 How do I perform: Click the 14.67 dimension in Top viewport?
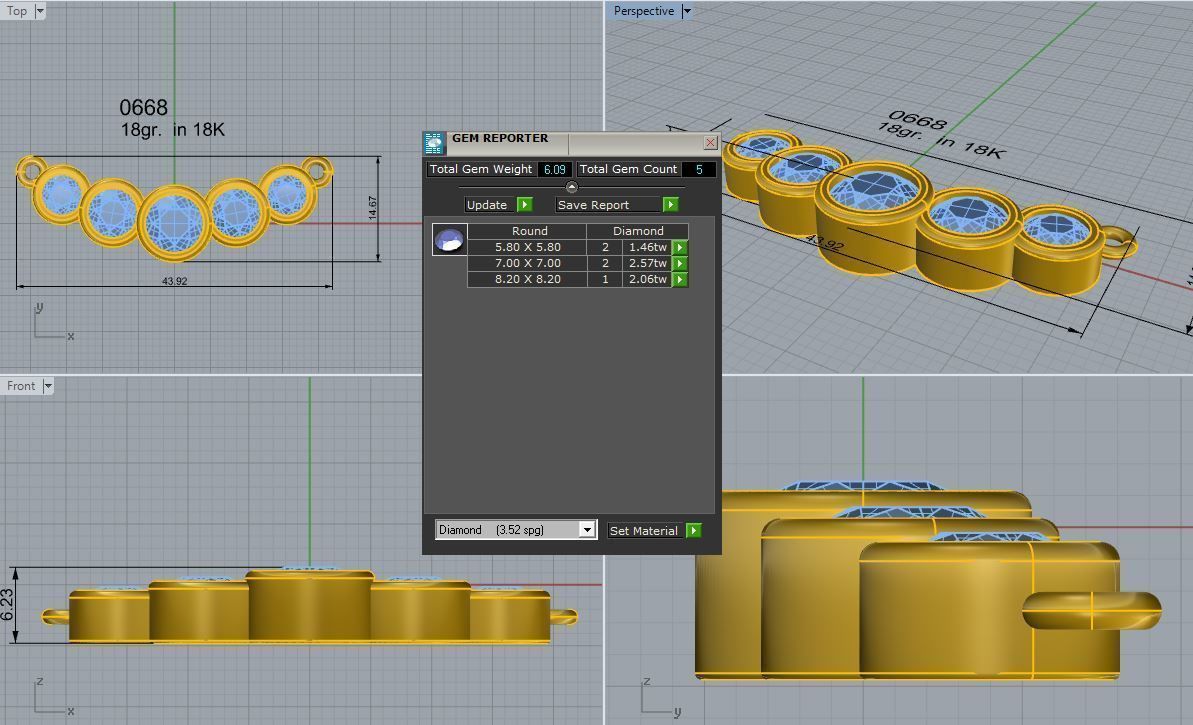tap(373, 208)
